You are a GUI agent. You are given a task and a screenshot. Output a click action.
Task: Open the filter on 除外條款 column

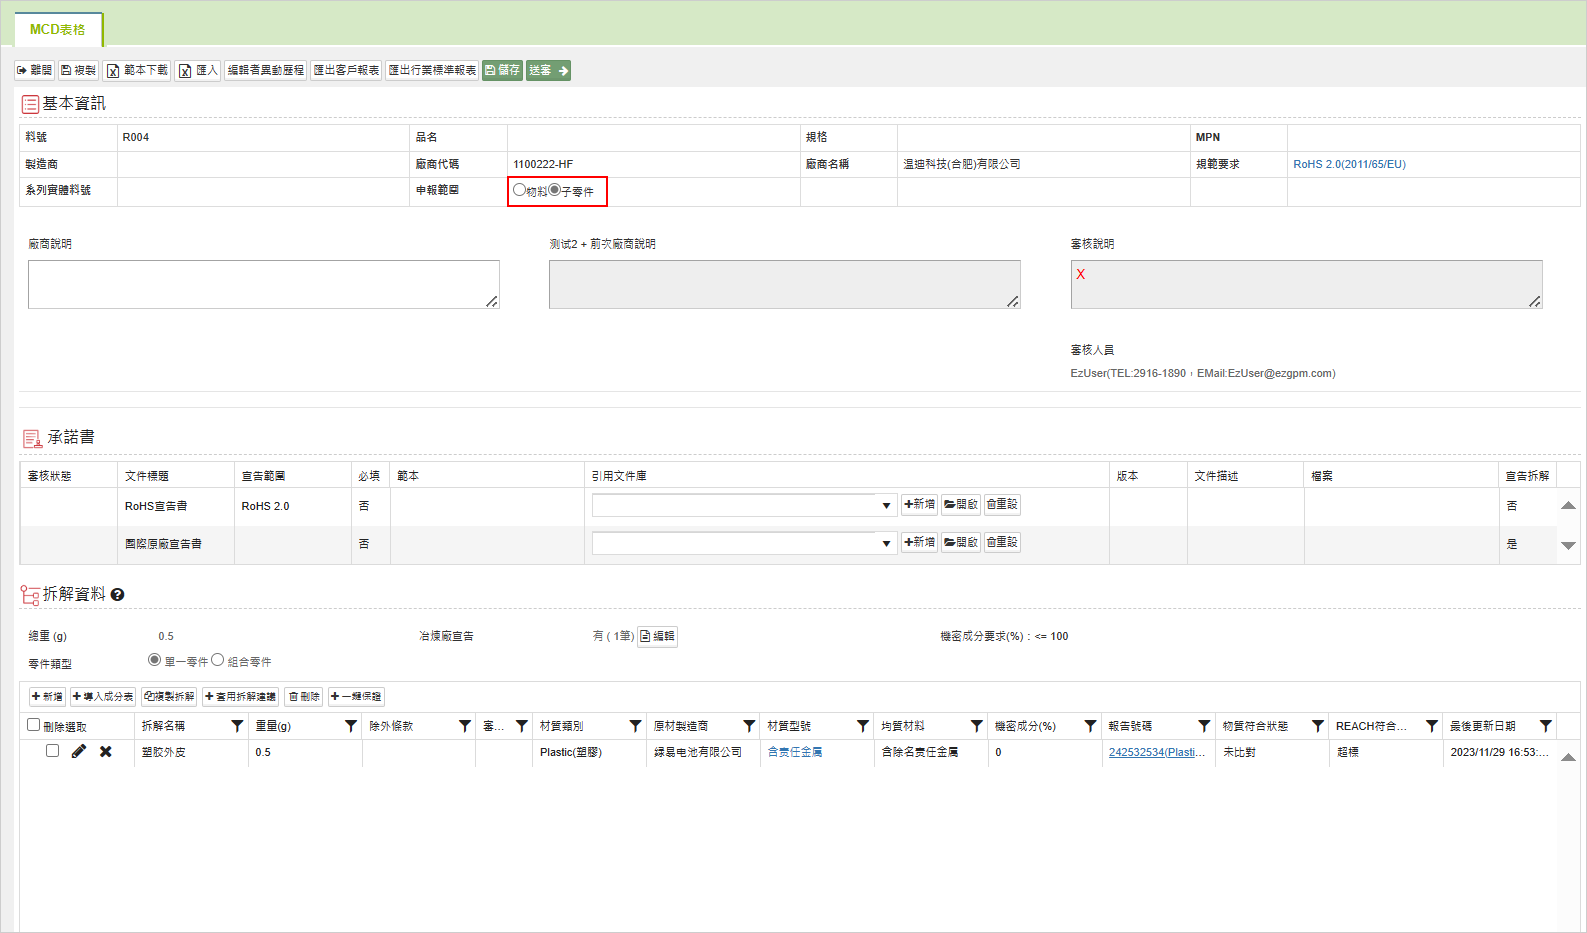[465, 726]
